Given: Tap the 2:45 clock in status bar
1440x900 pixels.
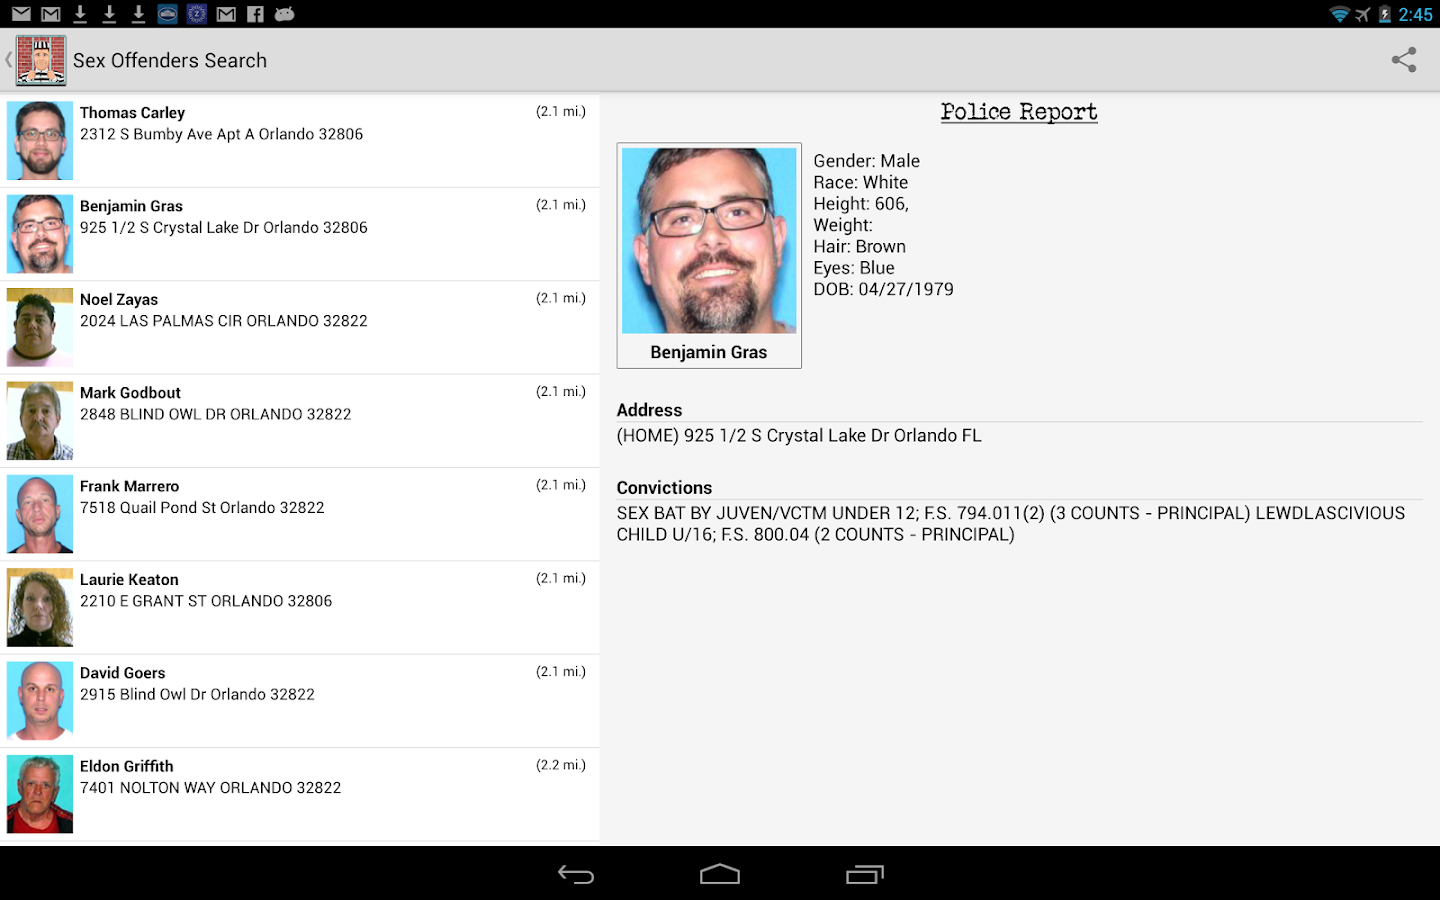Looking at the screenshot, I should click(1415, 14).
